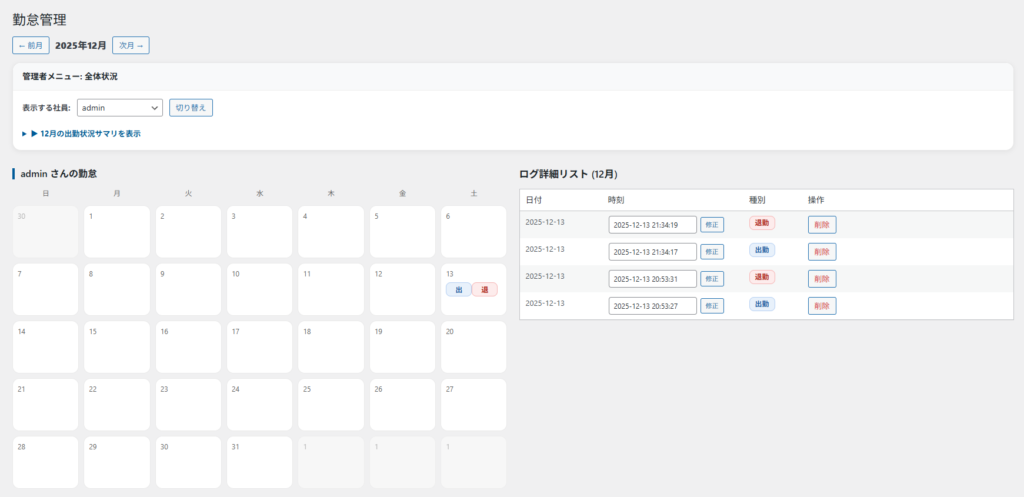Click the time field showing 2025-12-13 21:34:19
Image resolution: width=1024 pixels, height=497 pixels.
[x=652, y=225]
